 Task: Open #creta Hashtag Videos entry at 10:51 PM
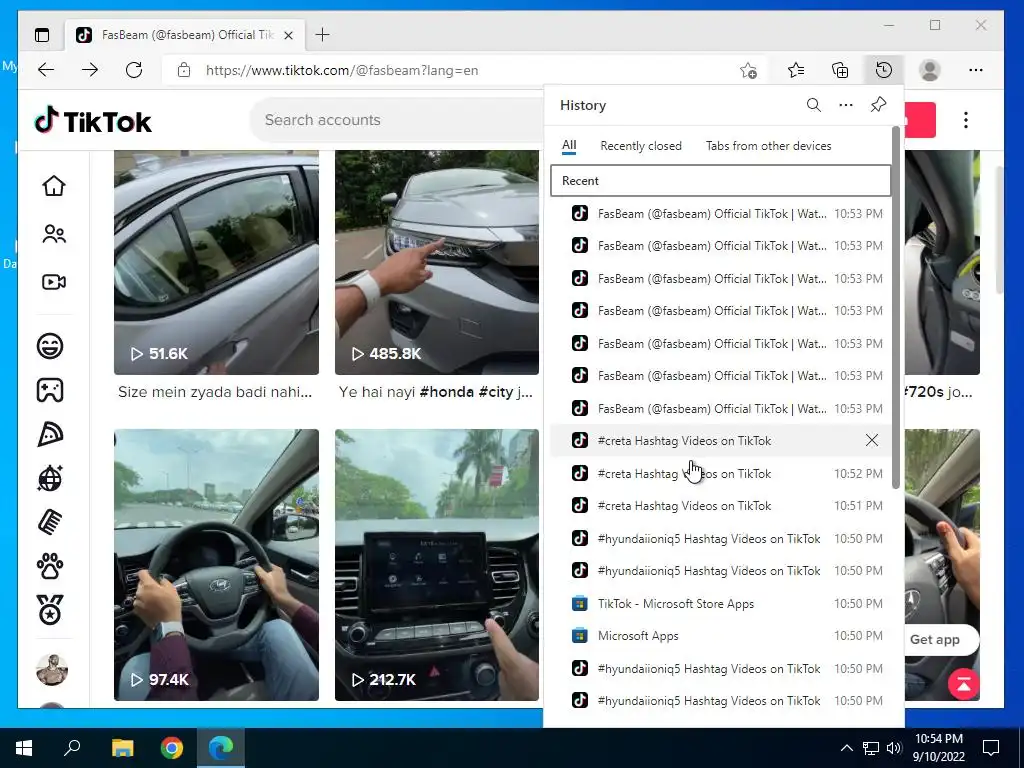pyautogui.click(x=720, y=505)
